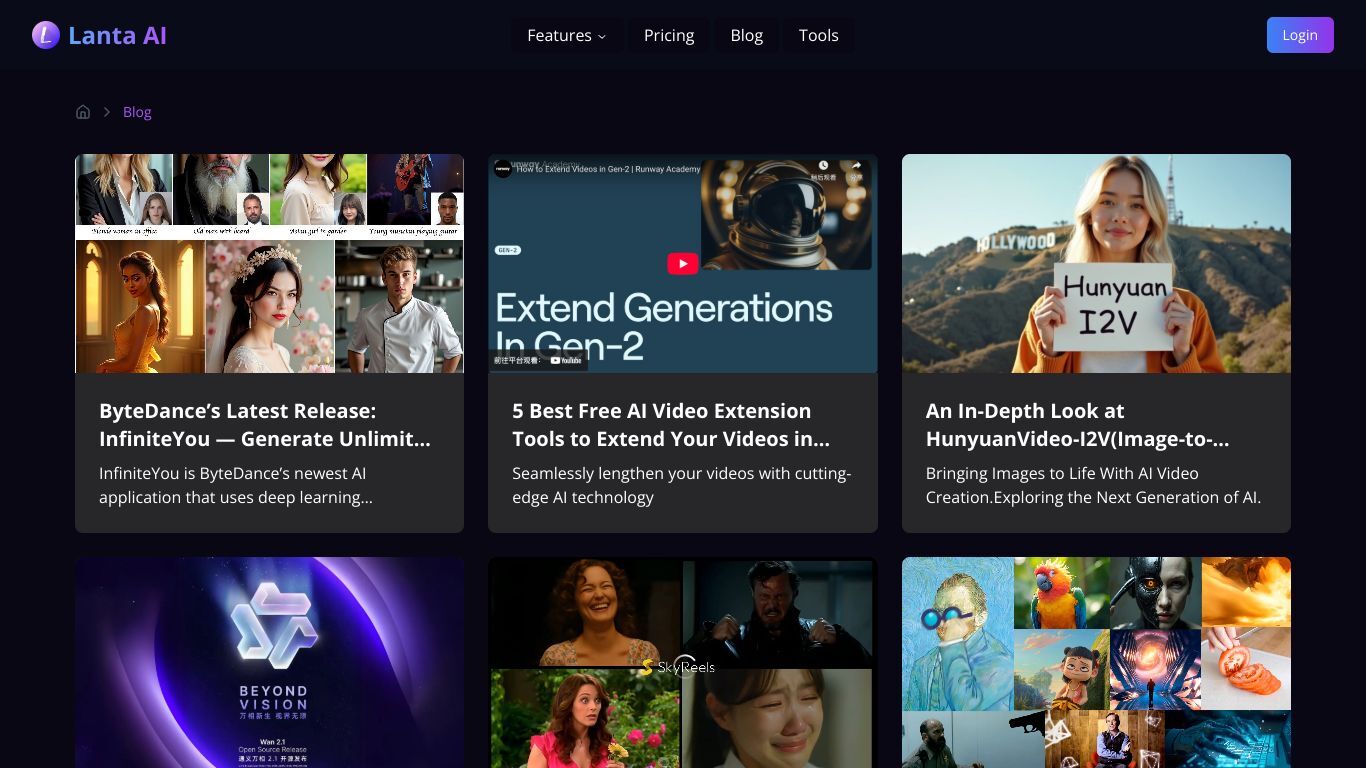Click the YouTube watch-on badge in Gen-2 thumbnail

(x=538, y=360)
